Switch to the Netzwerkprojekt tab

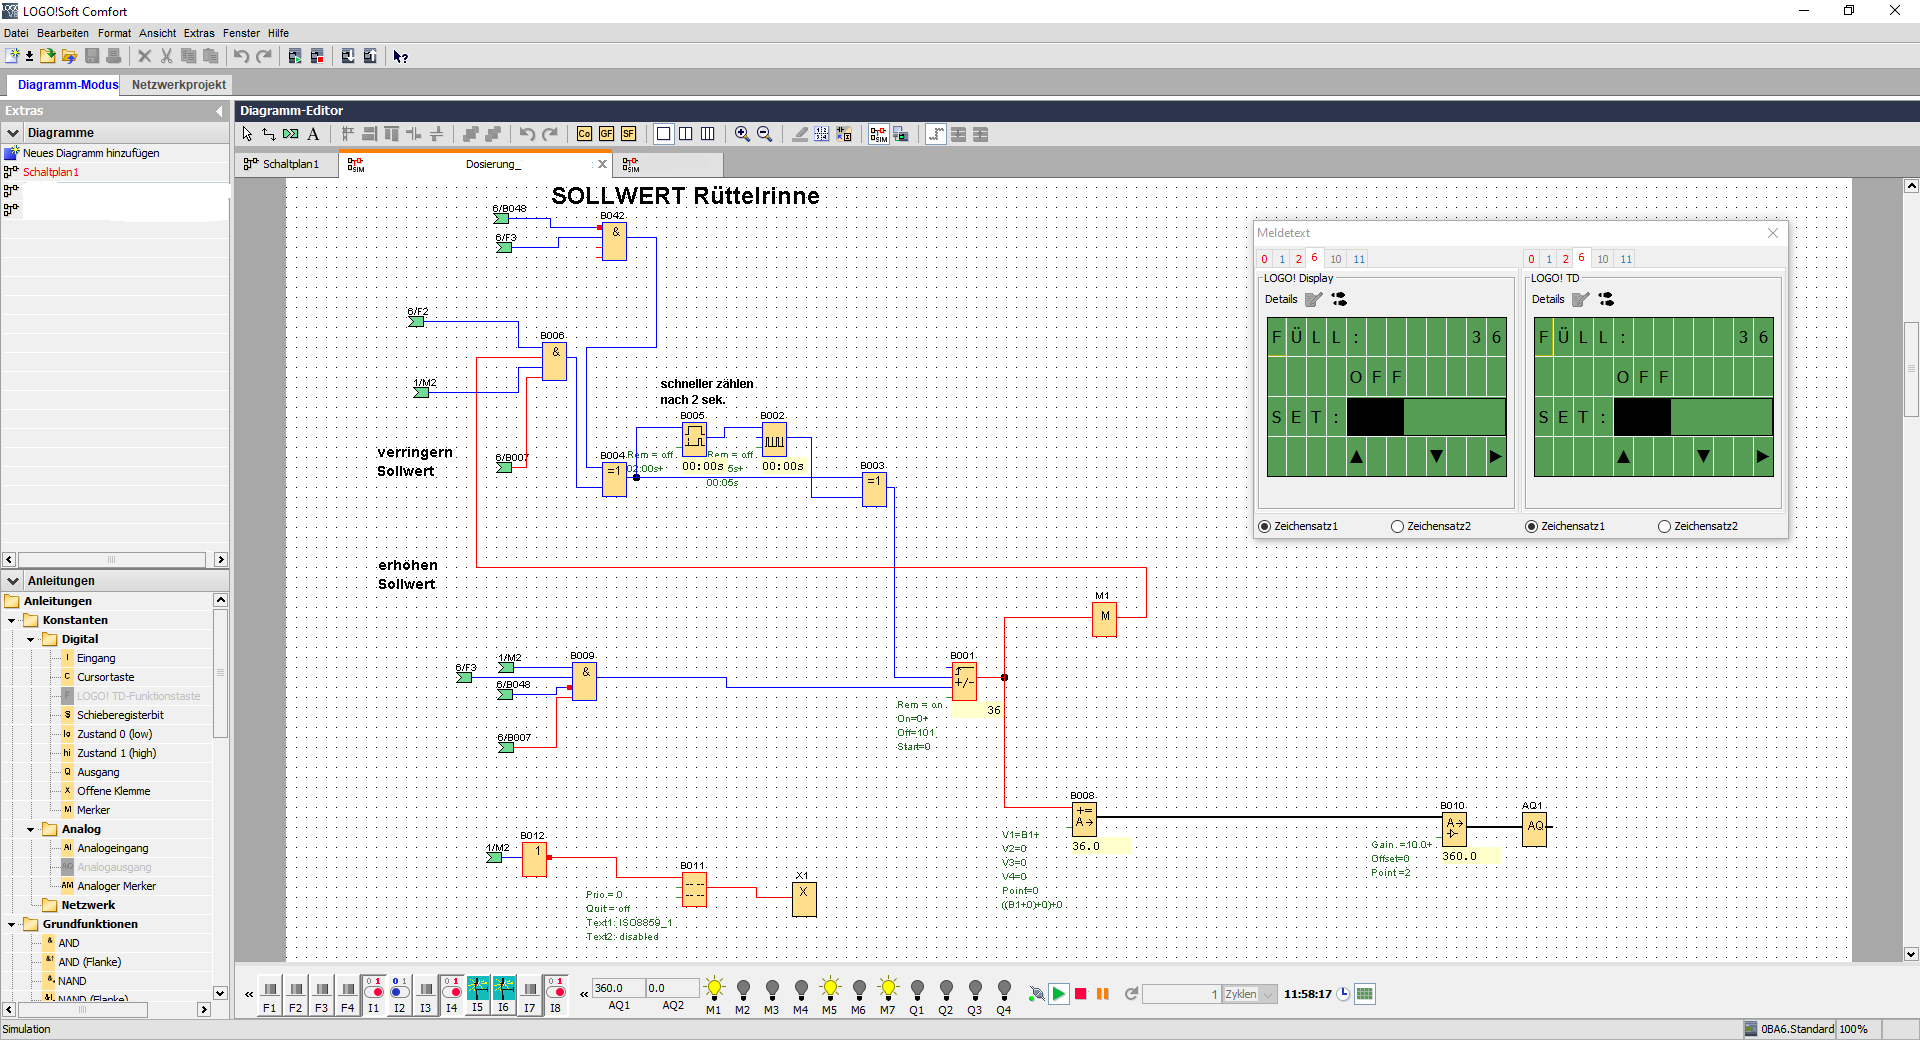[x=178, y=85]
